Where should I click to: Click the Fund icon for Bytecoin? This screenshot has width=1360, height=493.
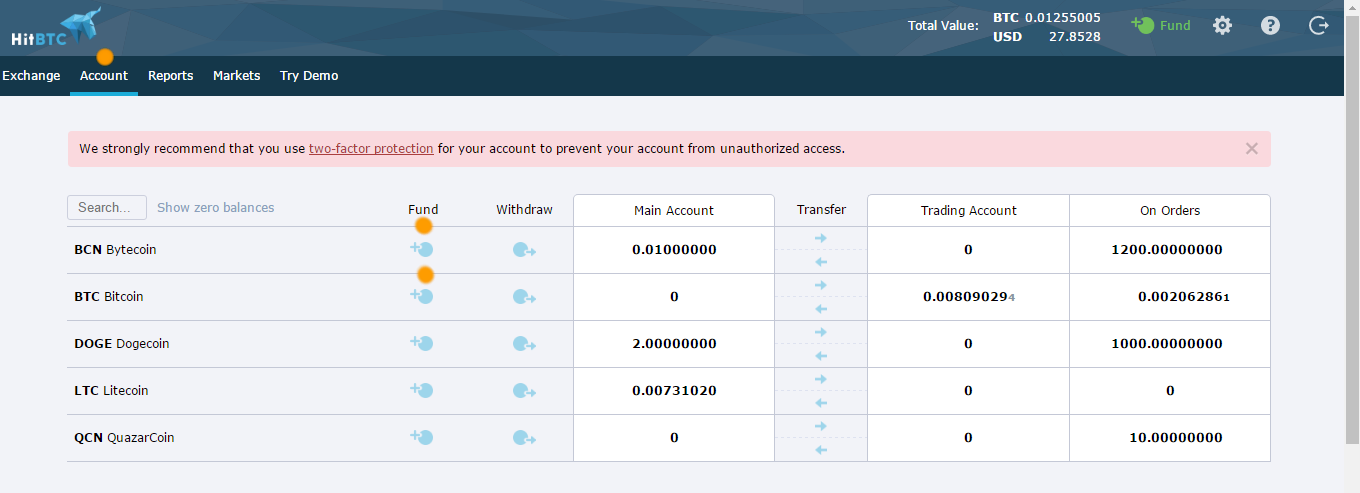(422, 249)
